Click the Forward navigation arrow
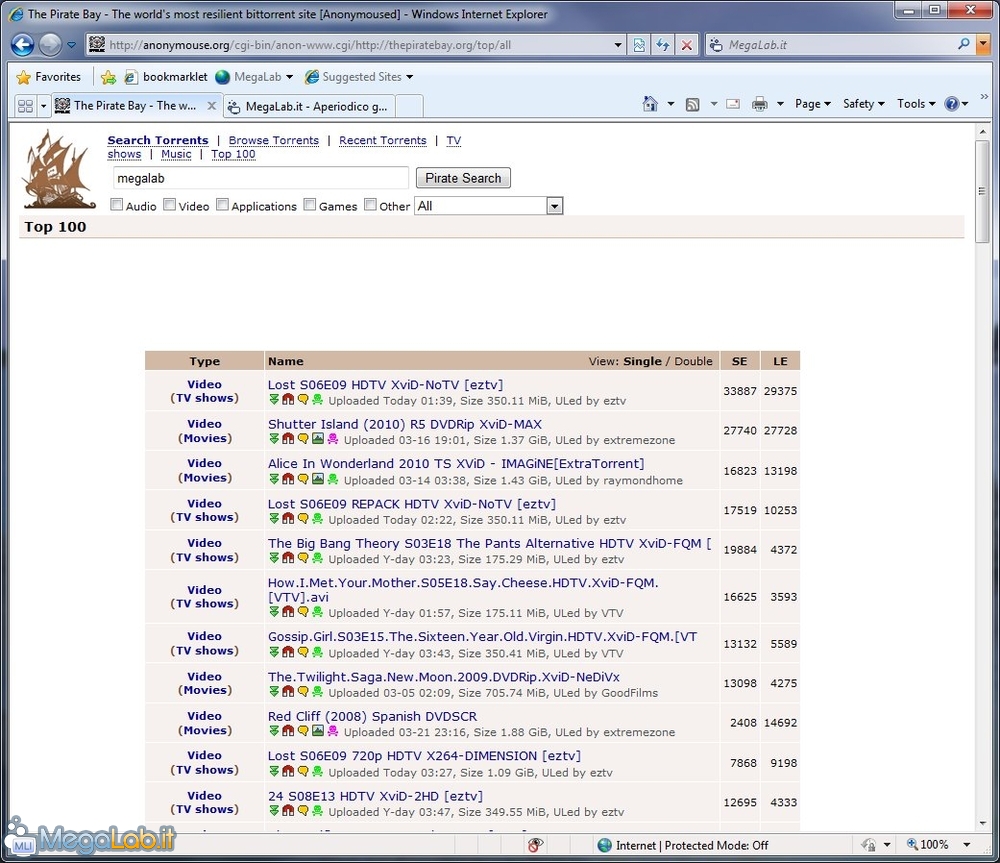The image size is (1000, 863). (x=50, y=45)
